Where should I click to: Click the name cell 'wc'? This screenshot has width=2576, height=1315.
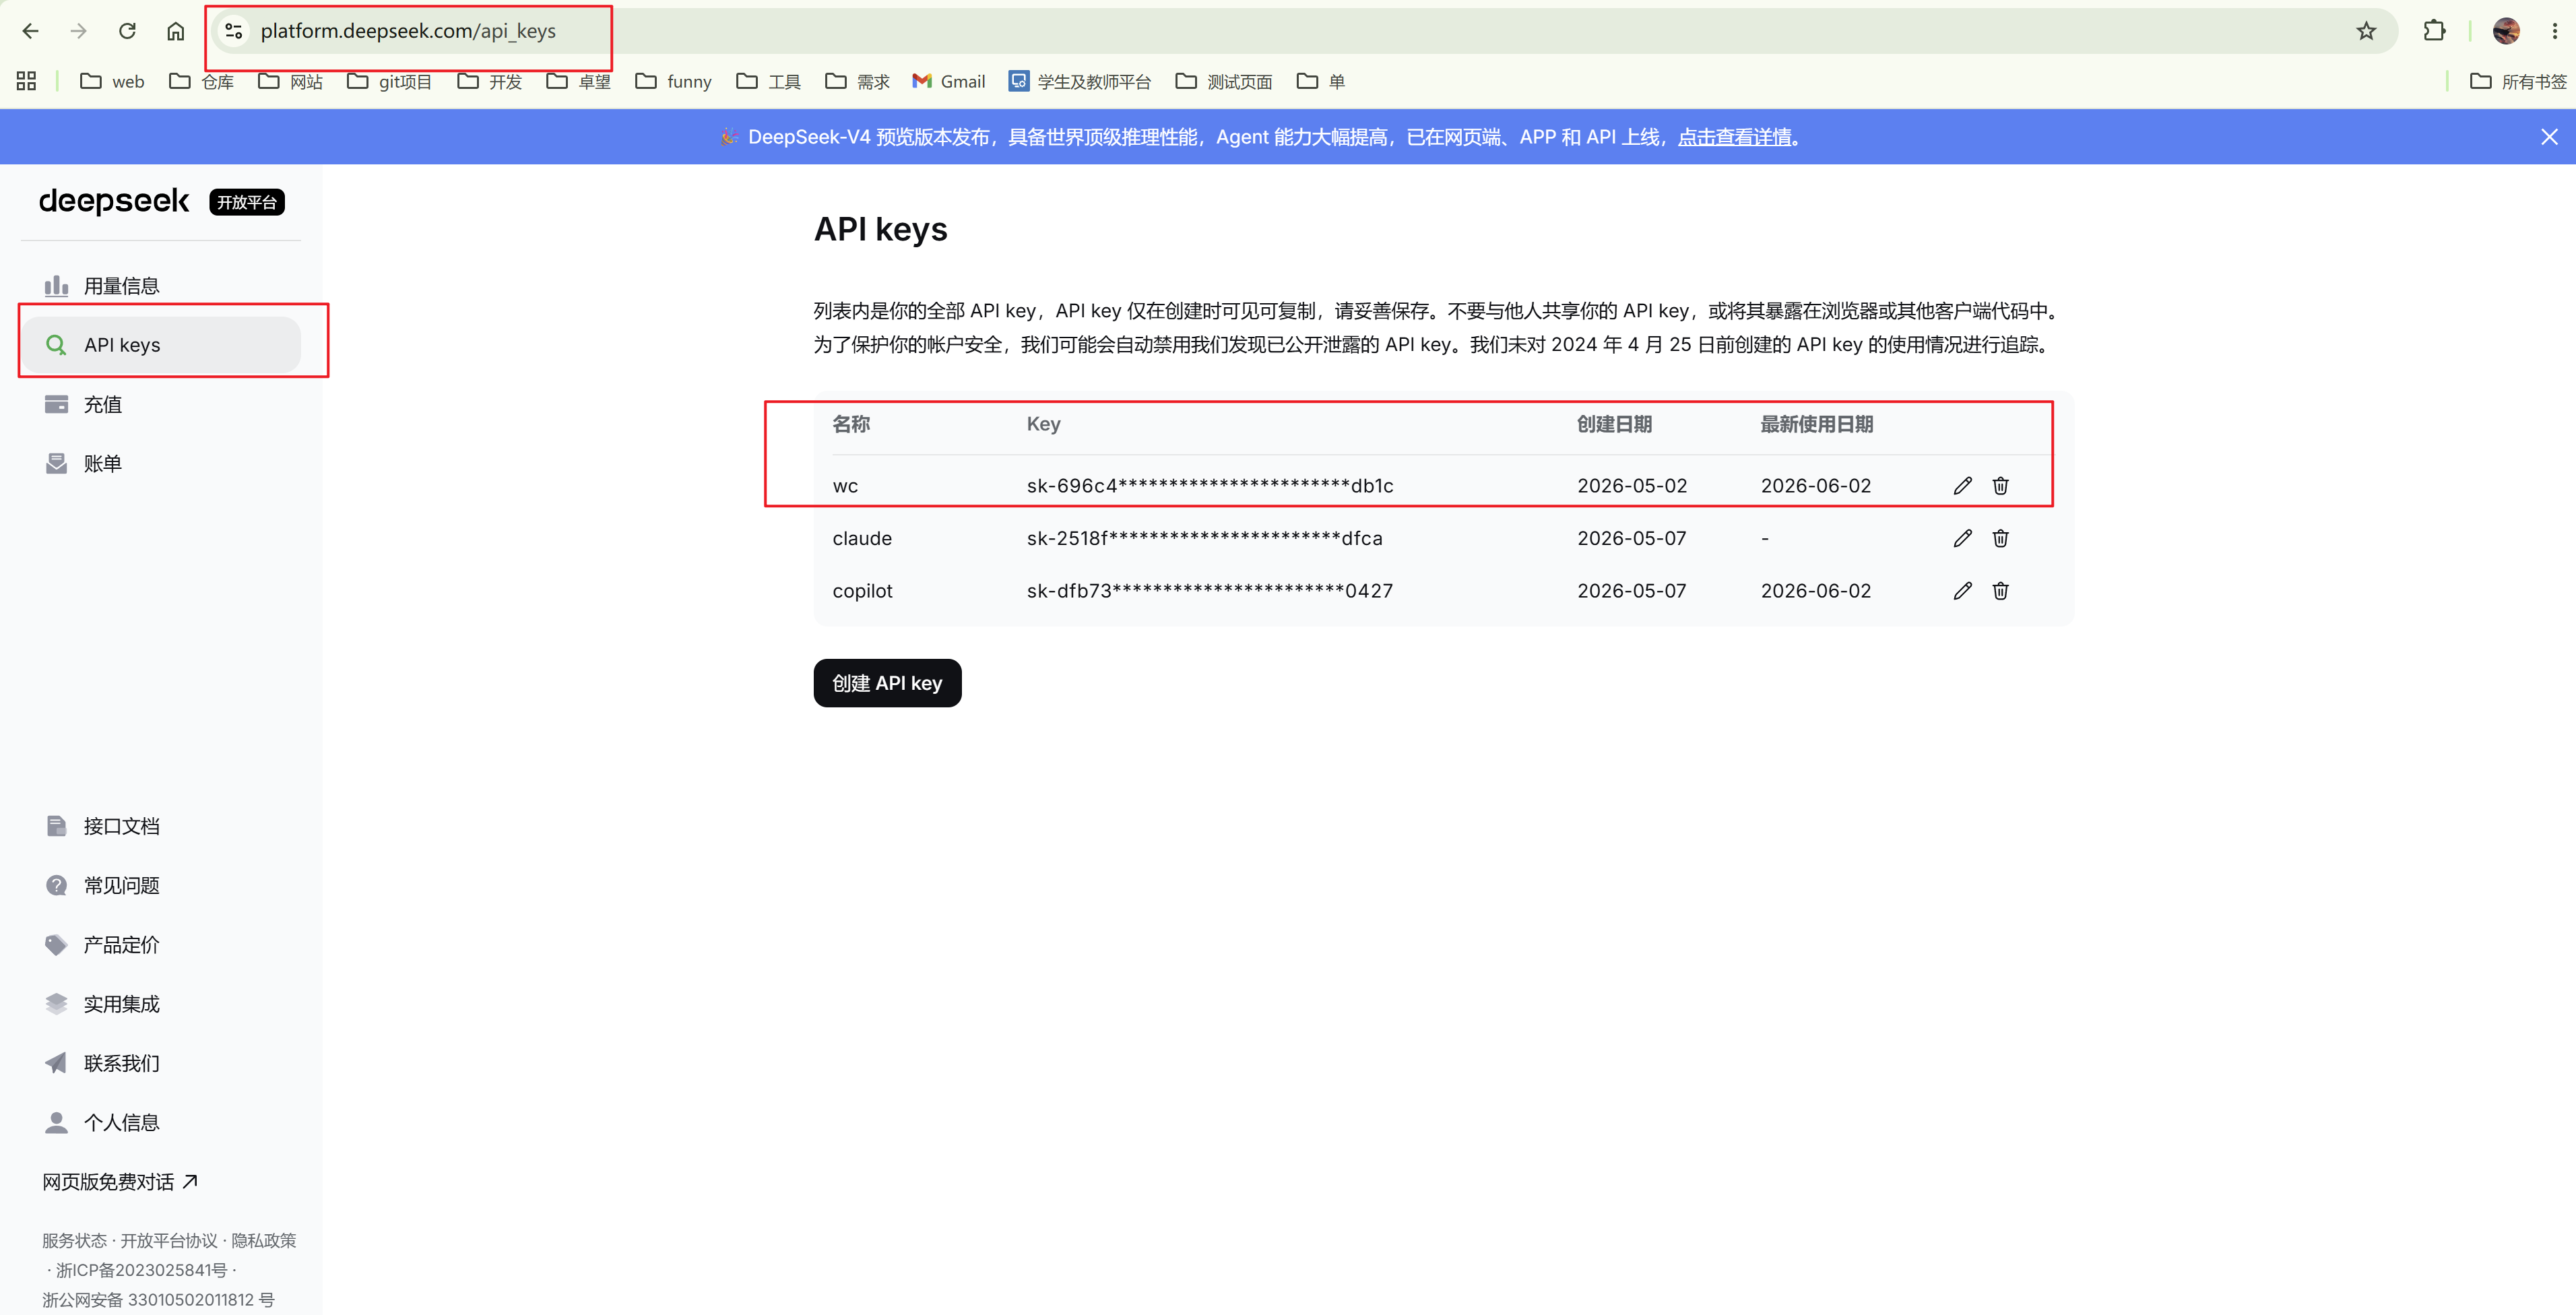[845, 486]
